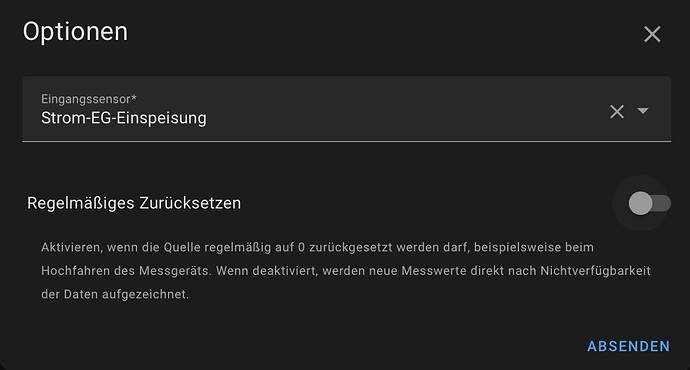Clear the Eingangssensor selection
Viewport: 690px width, 370px height.
[x=617, y=111]
